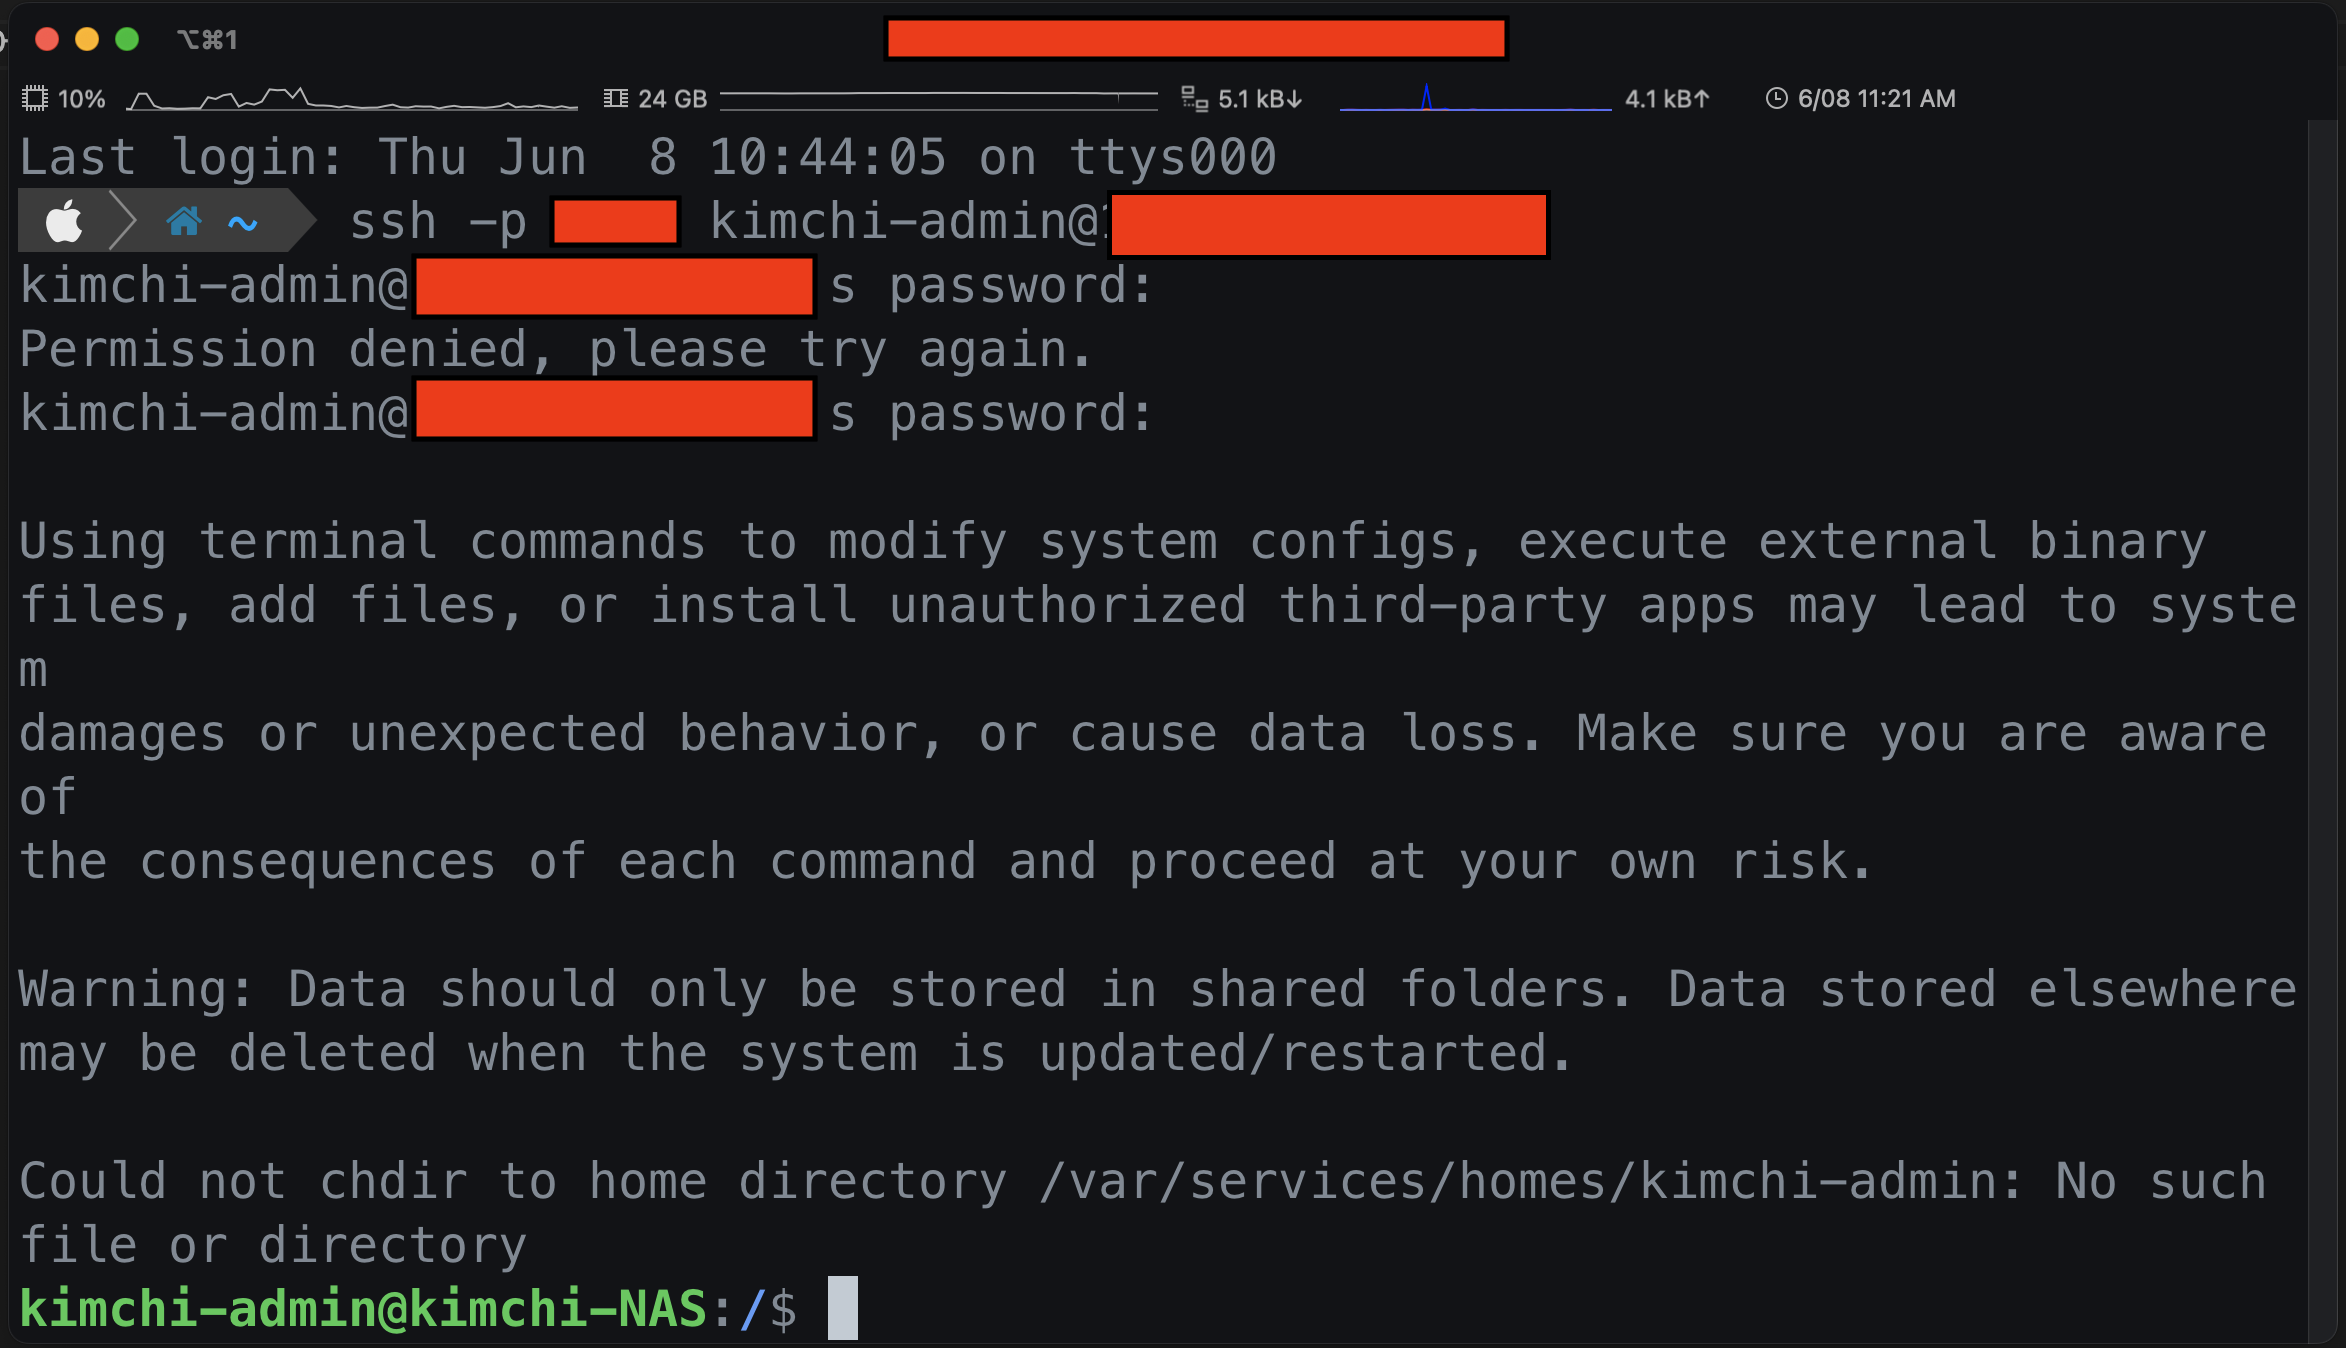This screenshot has height=1348, width=2346.
Task: Click the clock icon in status bar
Action: point(1776,99)
